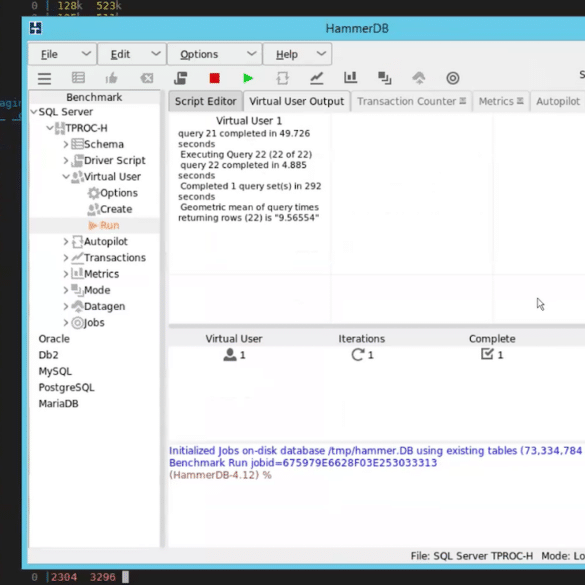Click the Datagen upload toolbar icon

point(419,78)
